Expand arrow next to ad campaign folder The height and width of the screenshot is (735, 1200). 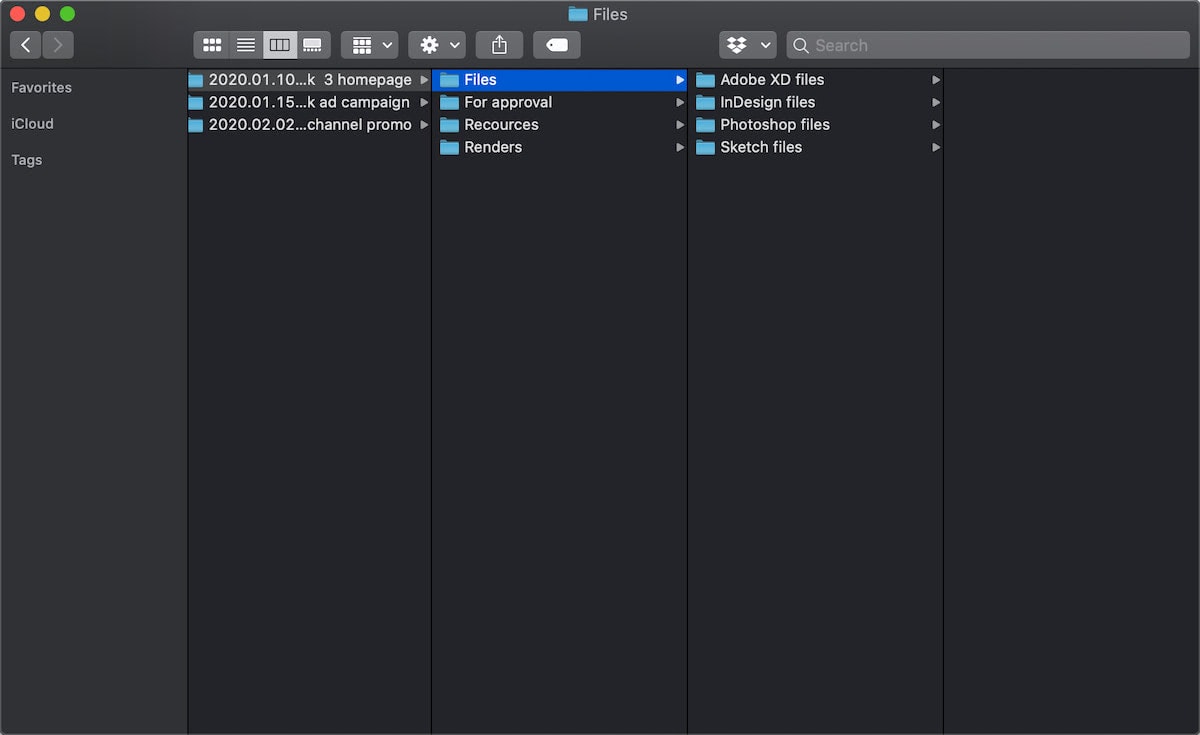coord(424,102)
